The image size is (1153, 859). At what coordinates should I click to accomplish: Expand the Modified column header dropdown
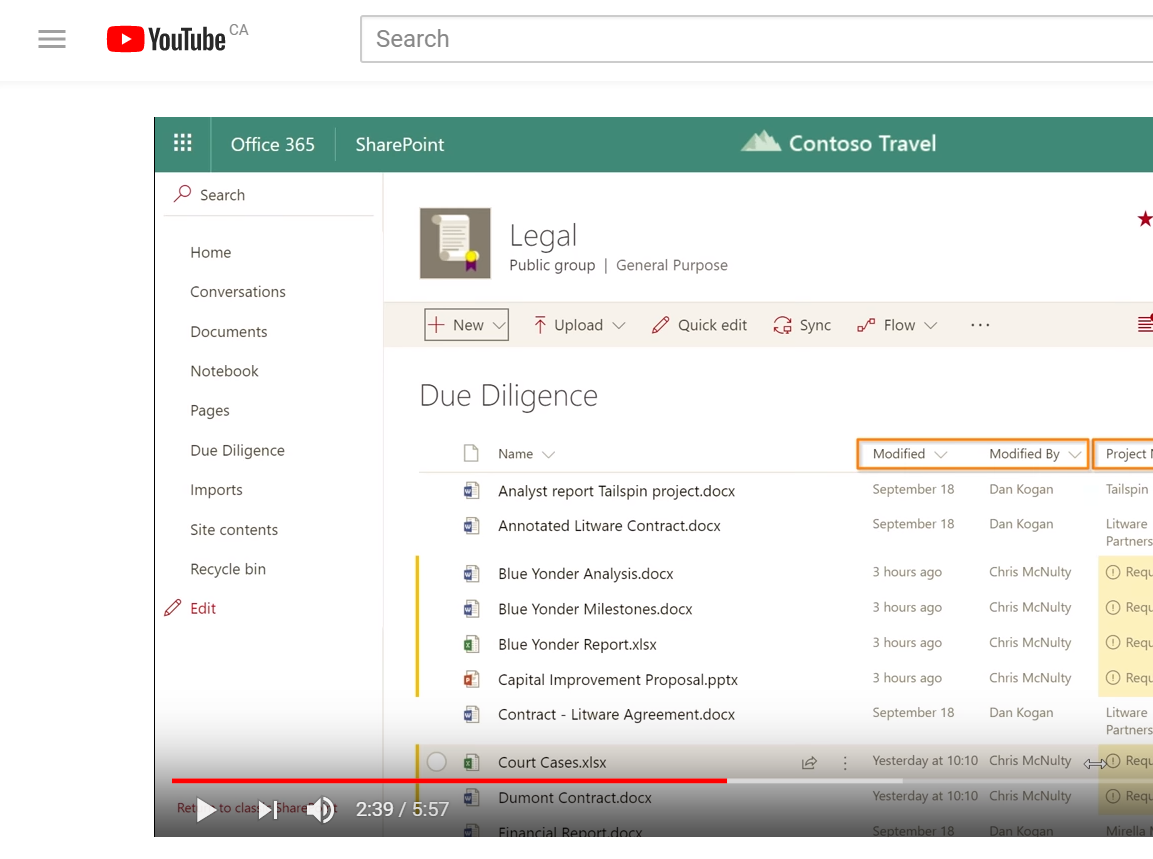coord(940,455)
